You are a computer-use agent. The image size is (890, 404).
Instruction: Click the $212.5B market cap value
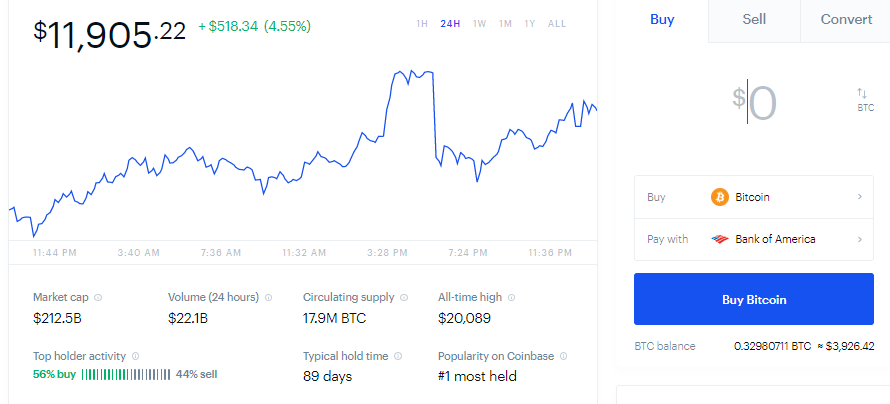(57, 318)
